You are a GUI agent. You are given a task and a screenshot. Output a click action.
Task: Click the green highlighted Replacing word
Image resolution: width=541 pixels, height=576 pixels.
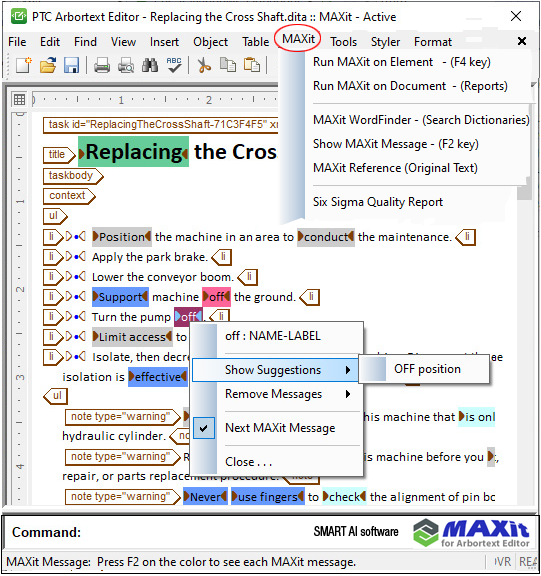[x=134, y=152]
